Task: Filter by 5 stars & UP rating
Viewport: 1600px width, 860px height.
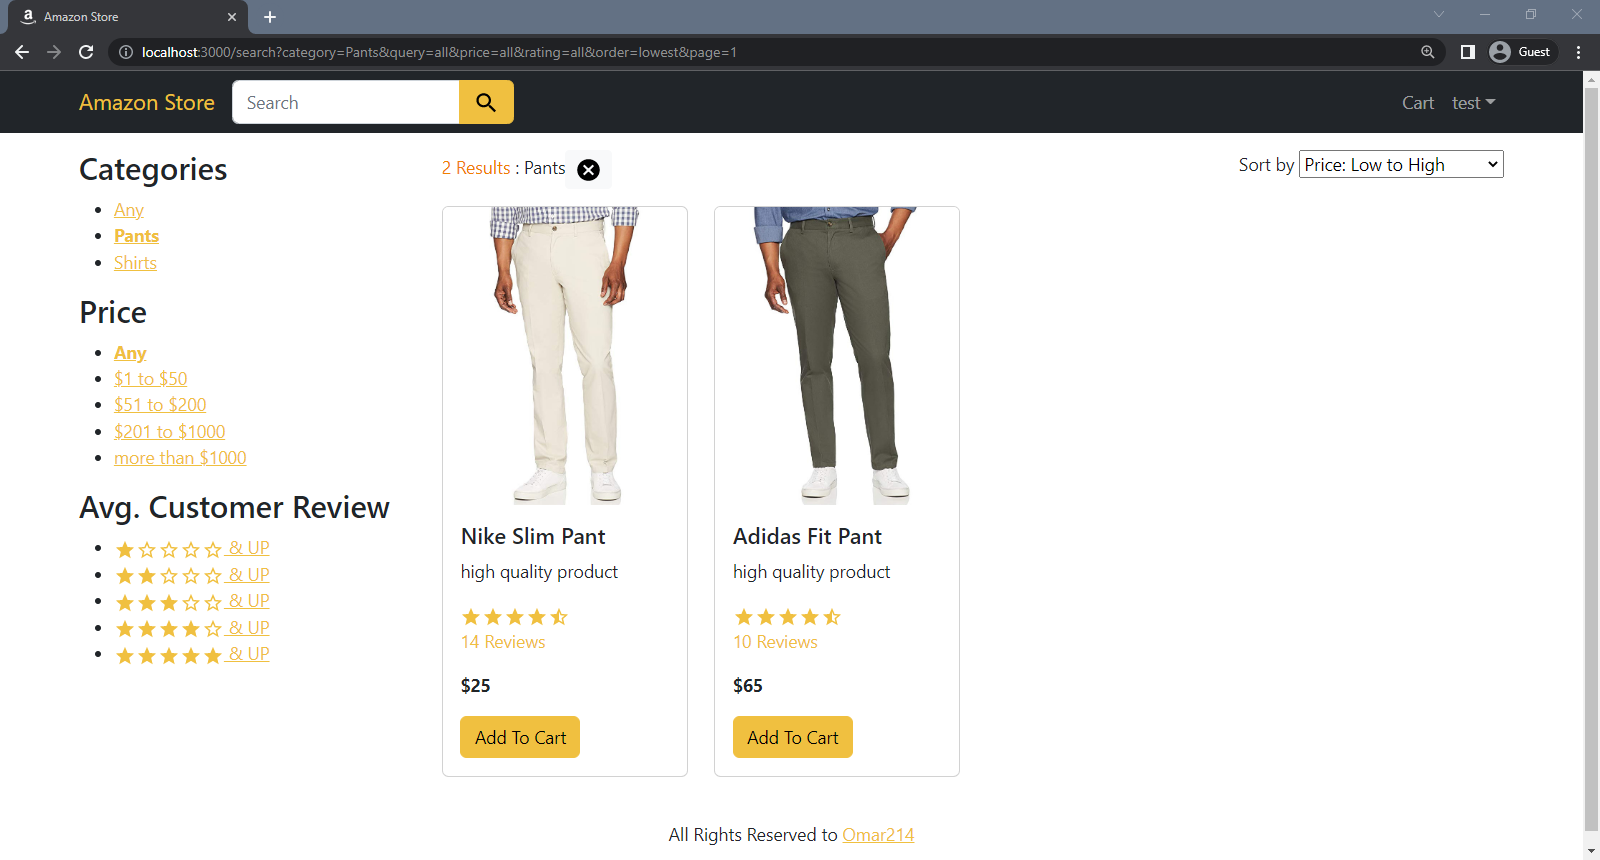Action: click(192, 654)
